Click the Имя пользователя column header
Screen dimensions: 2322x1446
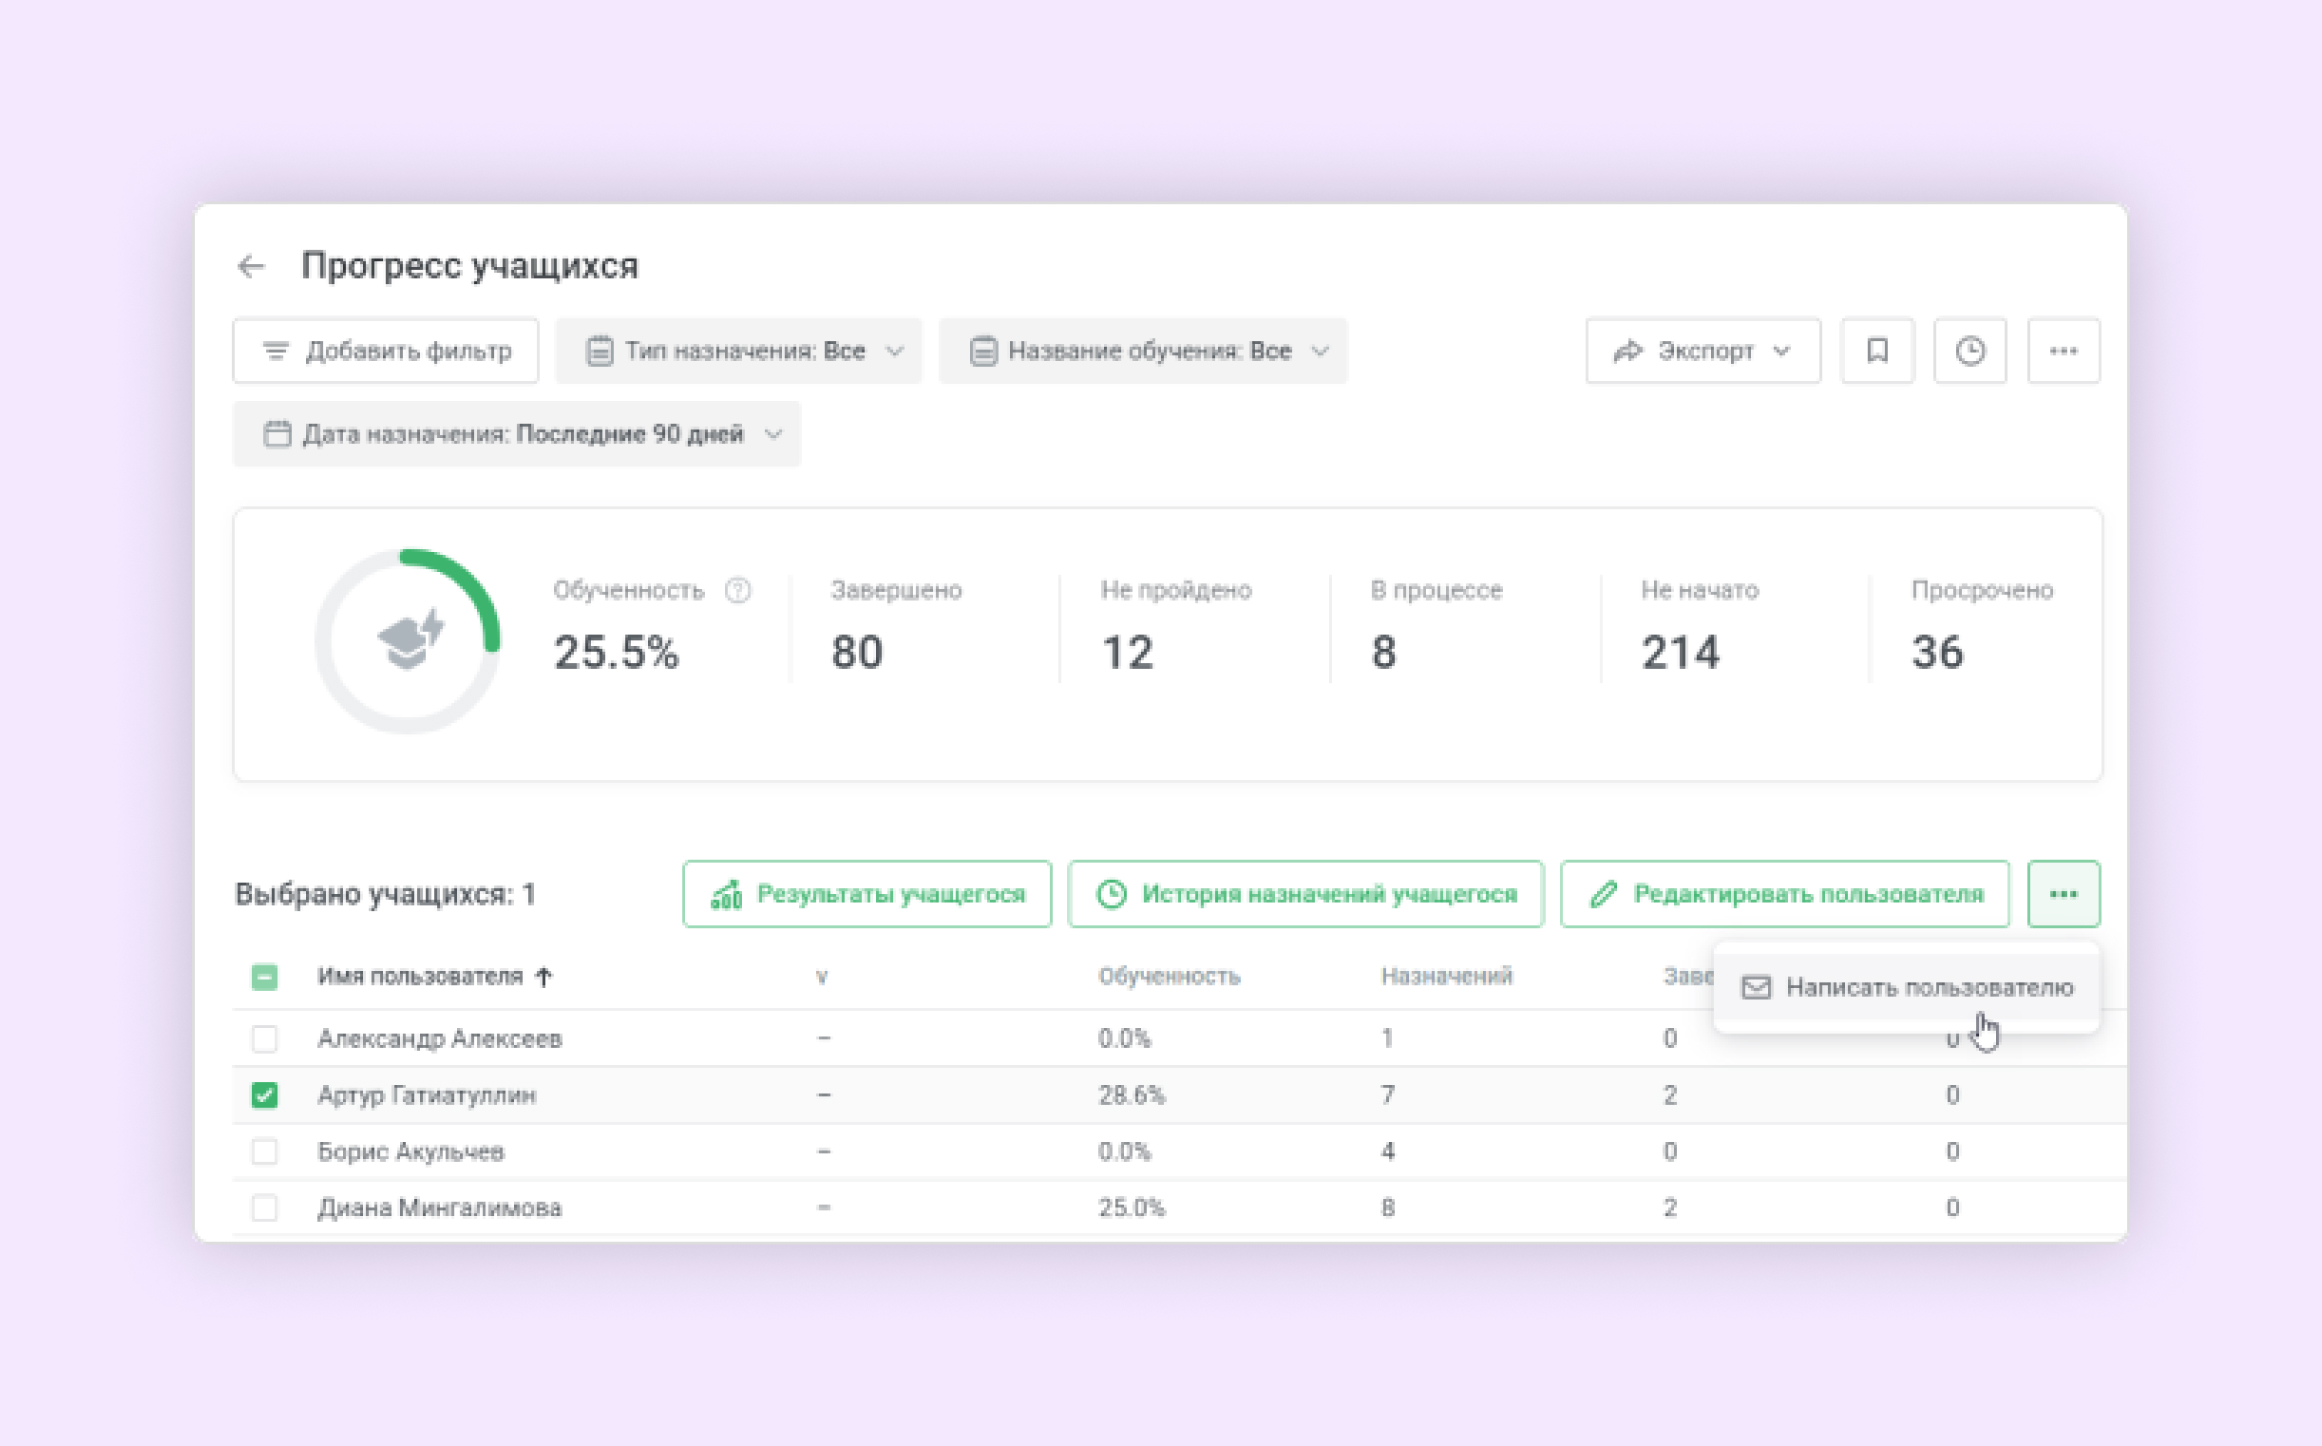click(420, 977)
